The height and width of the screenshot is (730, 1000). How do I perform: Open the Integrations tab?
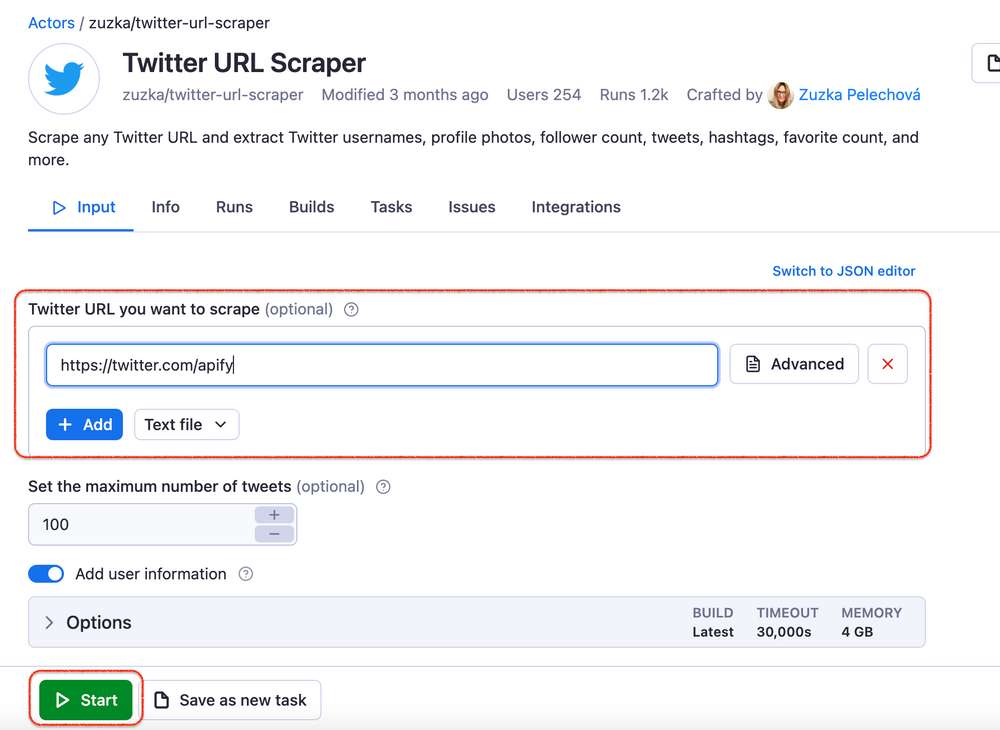[576, 207]
